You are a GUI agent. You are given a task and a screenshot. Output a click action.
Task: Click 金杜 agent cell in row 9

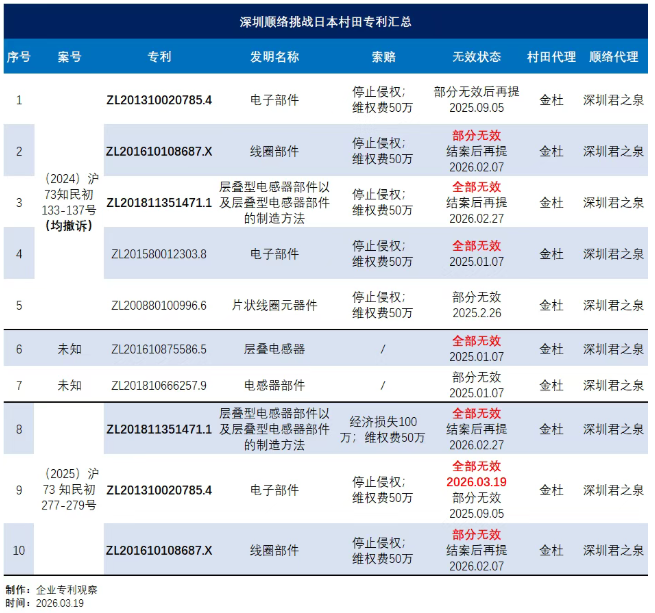pos(551,490)
